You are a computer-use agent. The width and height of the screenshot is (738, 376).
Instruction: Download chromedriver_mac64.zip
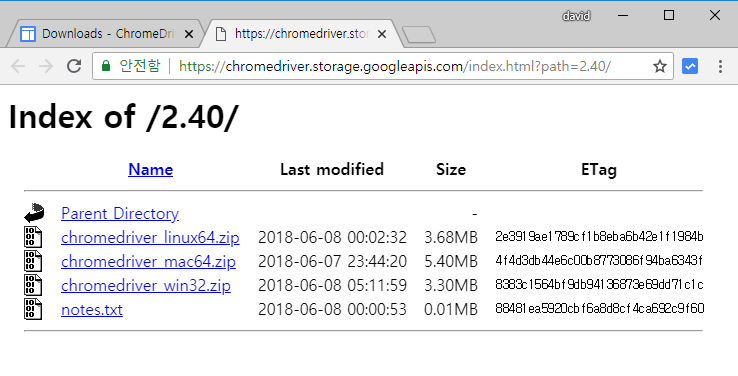click(x=148, y=262)
